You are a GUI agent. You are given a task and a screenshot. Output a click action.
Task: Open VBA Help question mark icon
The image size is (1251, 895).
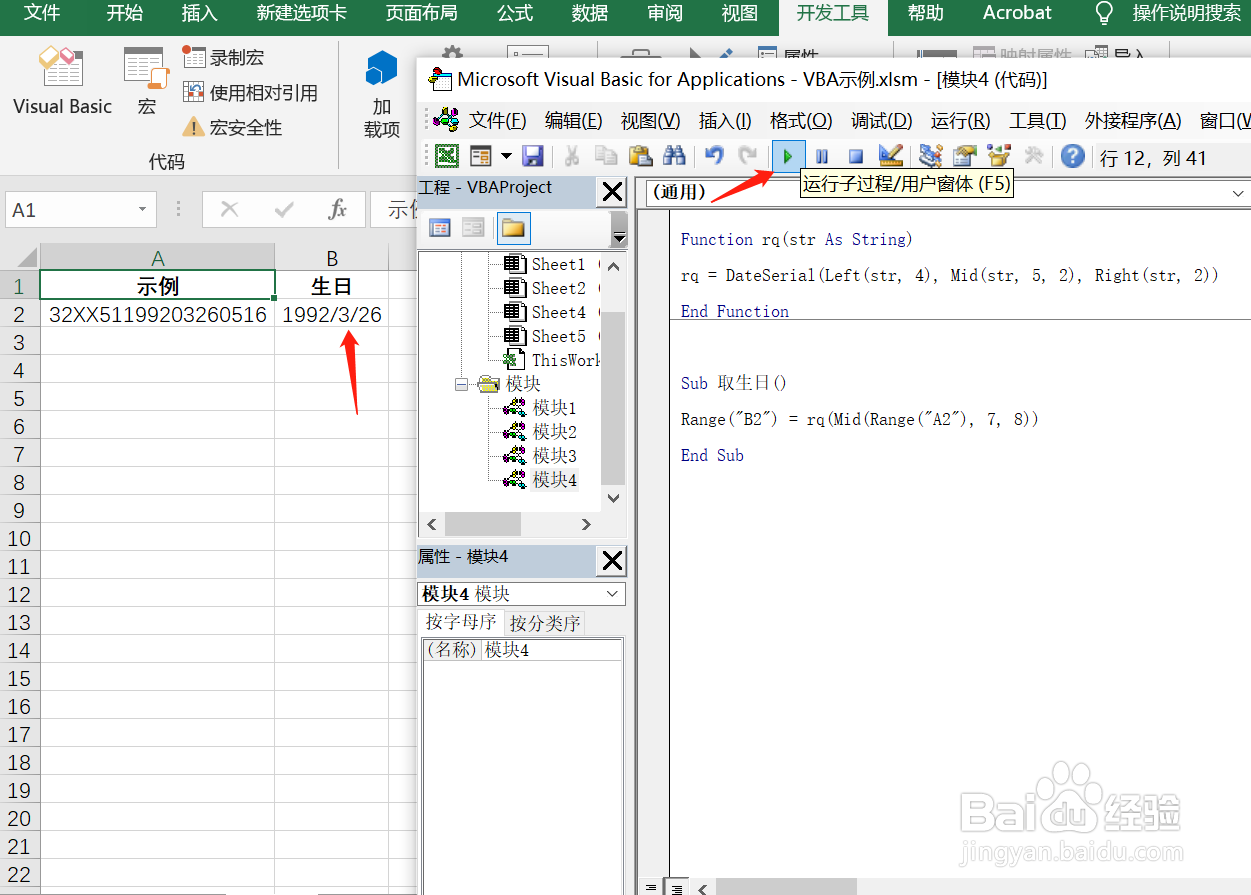click(1073, 156)
